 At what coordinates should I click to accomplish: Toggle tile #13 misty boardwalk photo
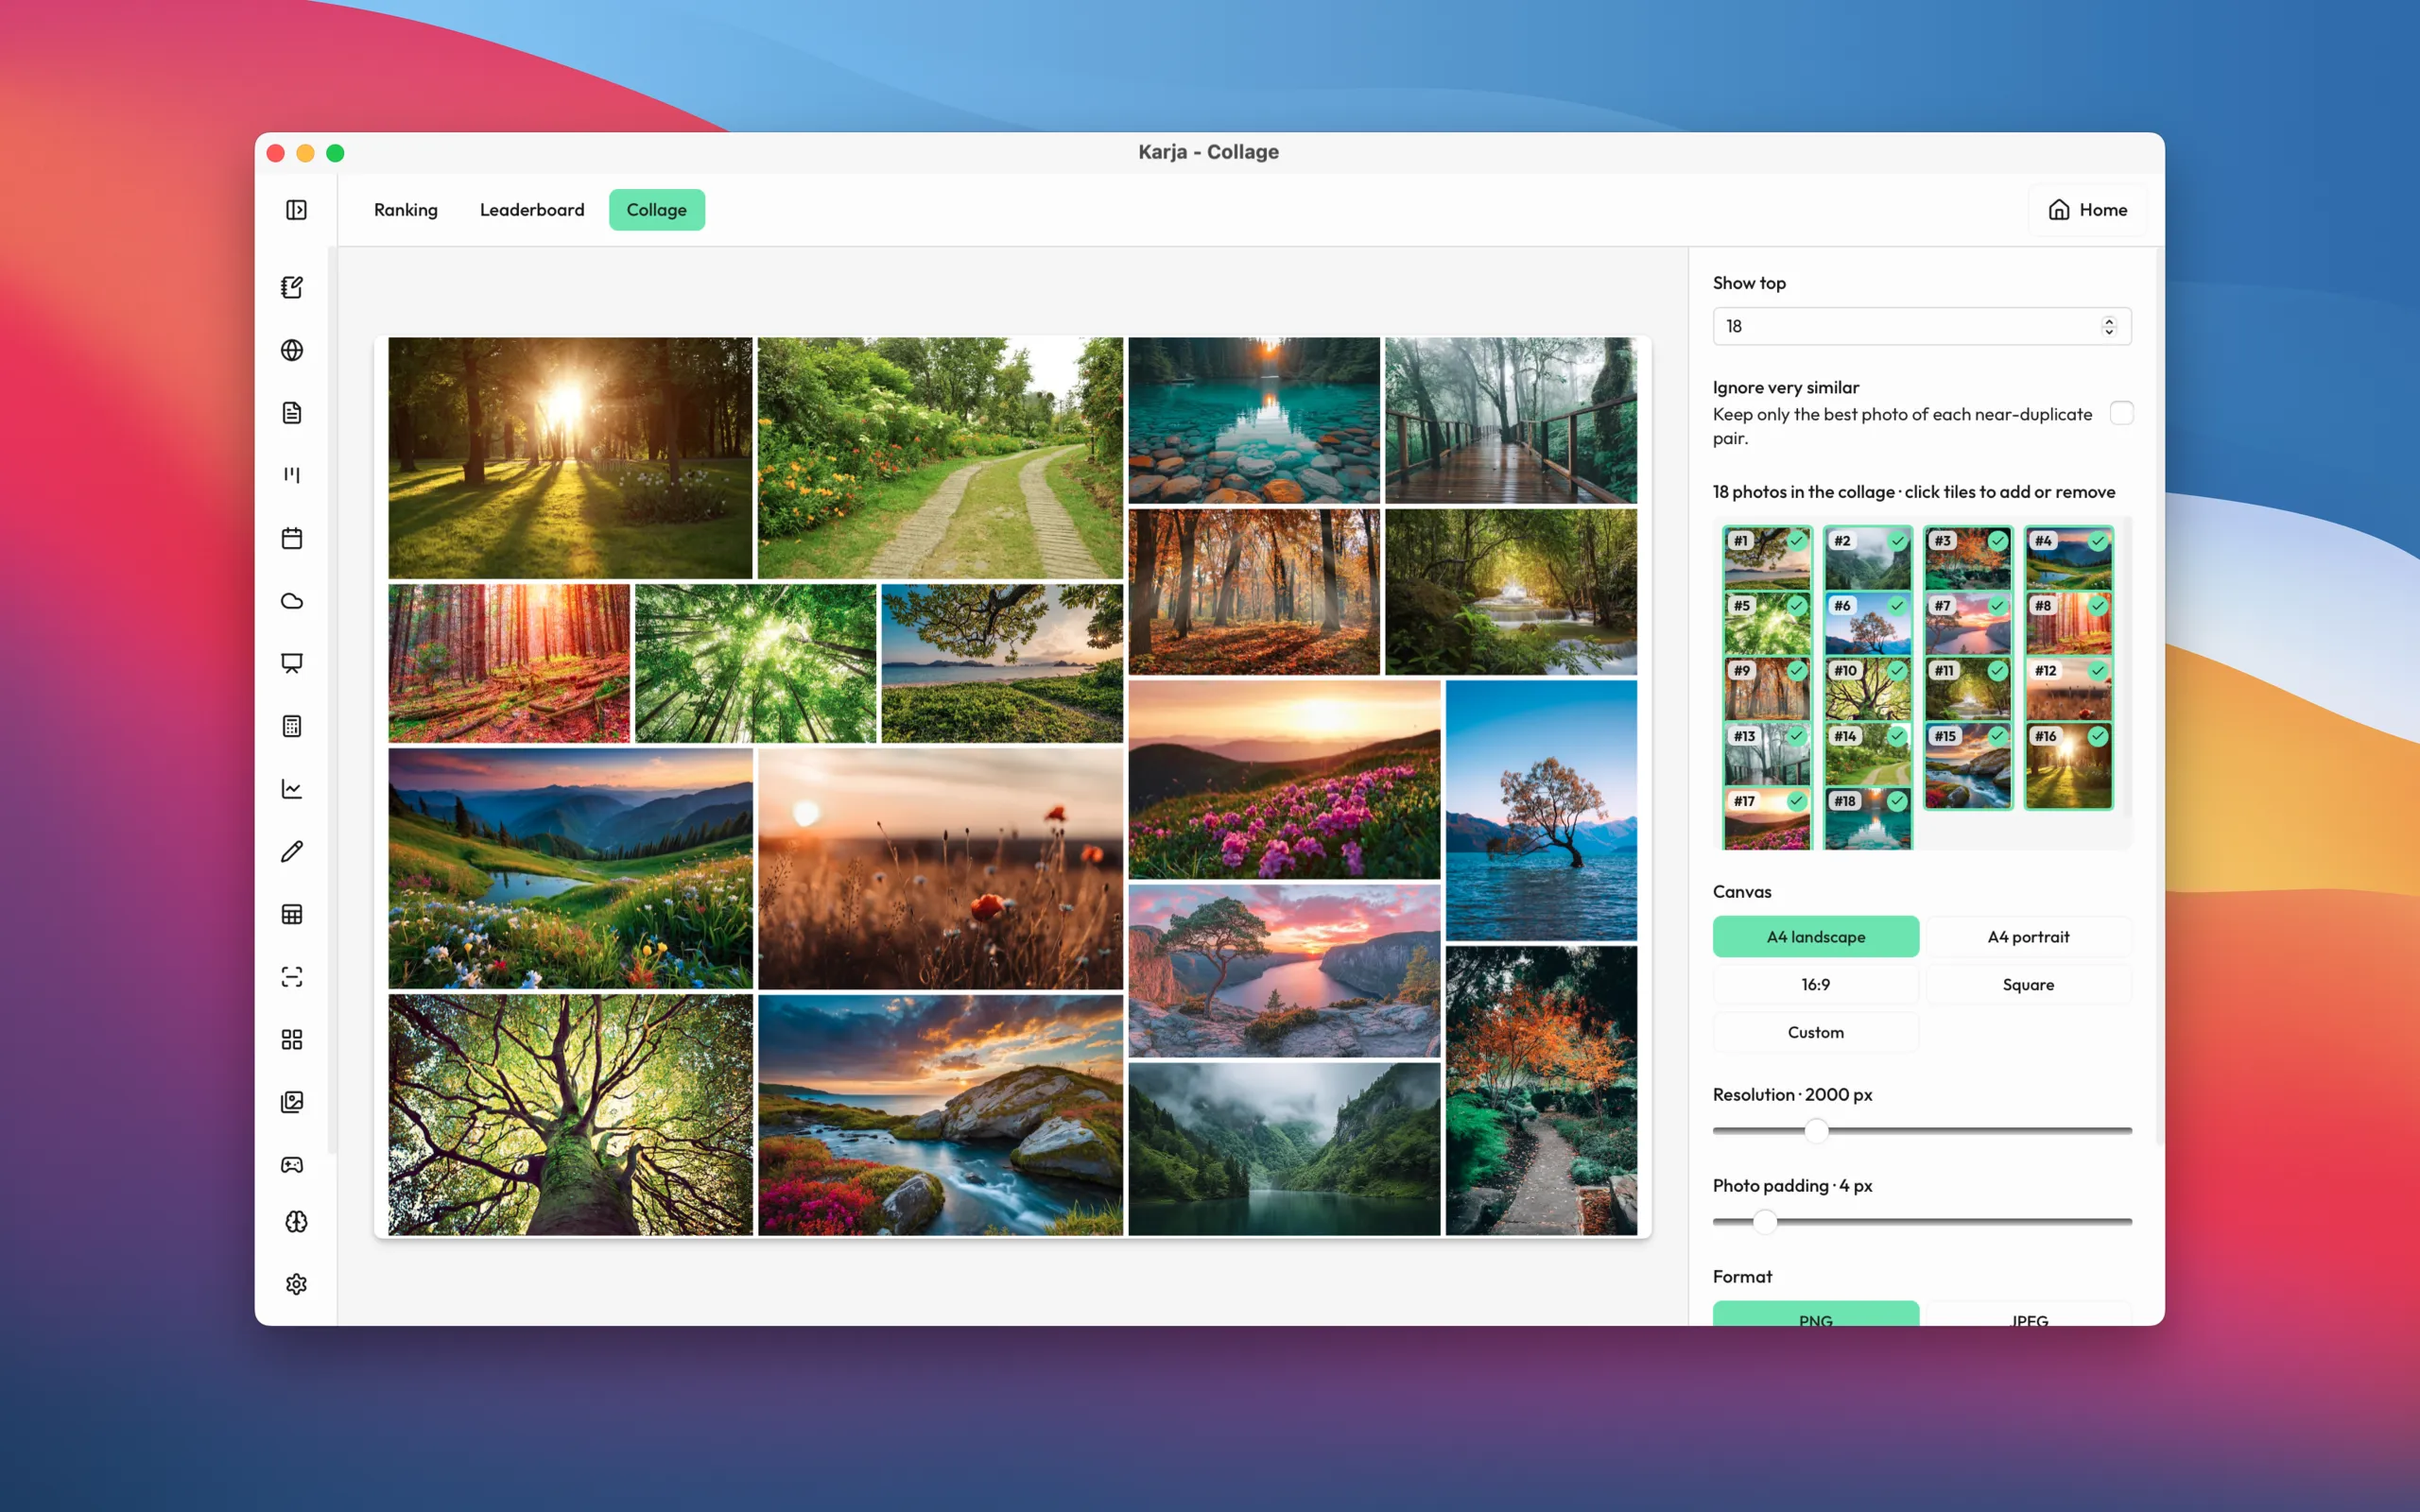(1767, 753)
